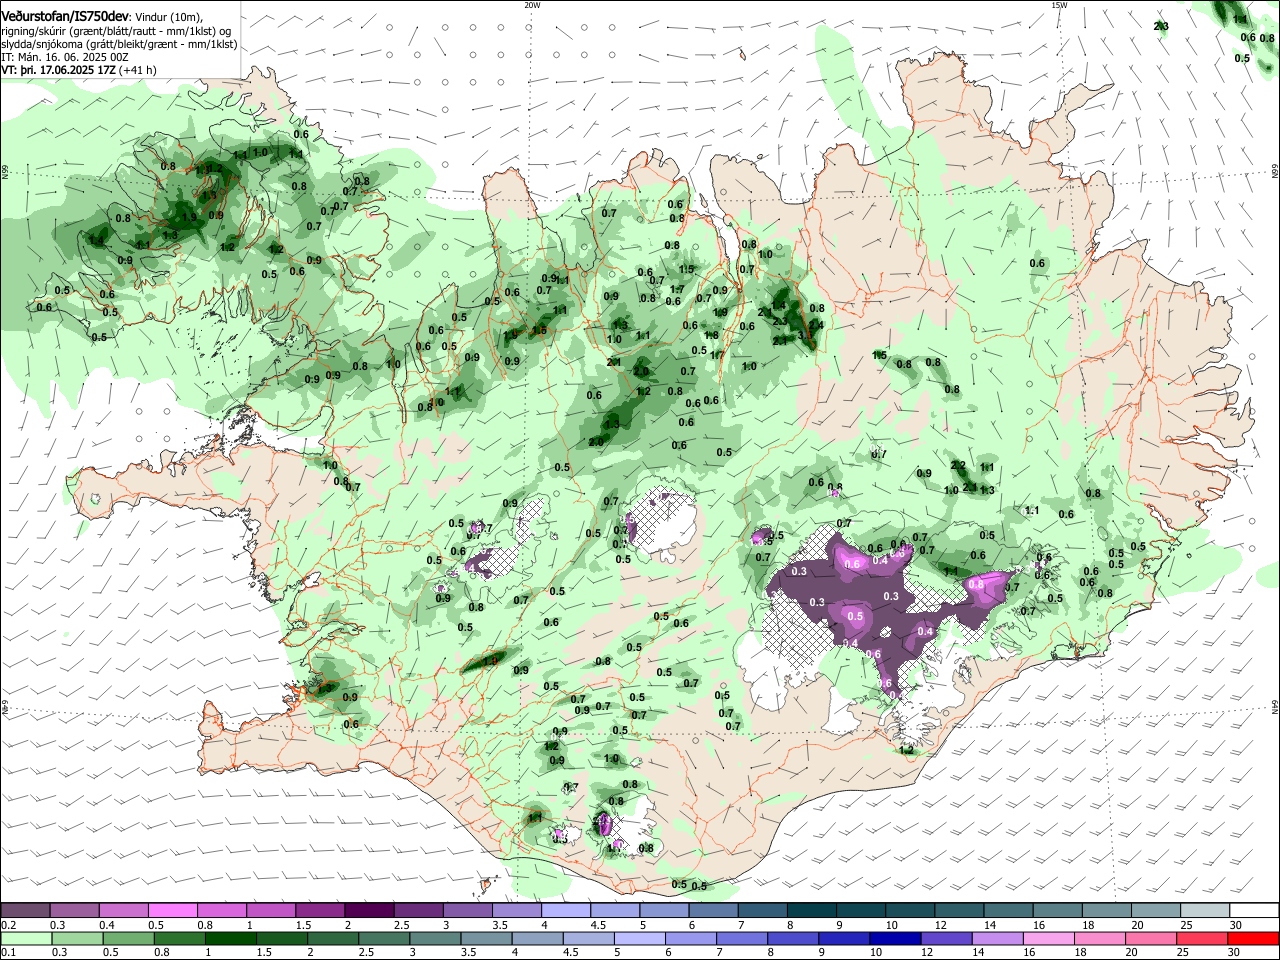Pick the 0.3 mauve swatch on the snow scale
The width and height of the screenshot is (1280, 960).
point(74,910)
